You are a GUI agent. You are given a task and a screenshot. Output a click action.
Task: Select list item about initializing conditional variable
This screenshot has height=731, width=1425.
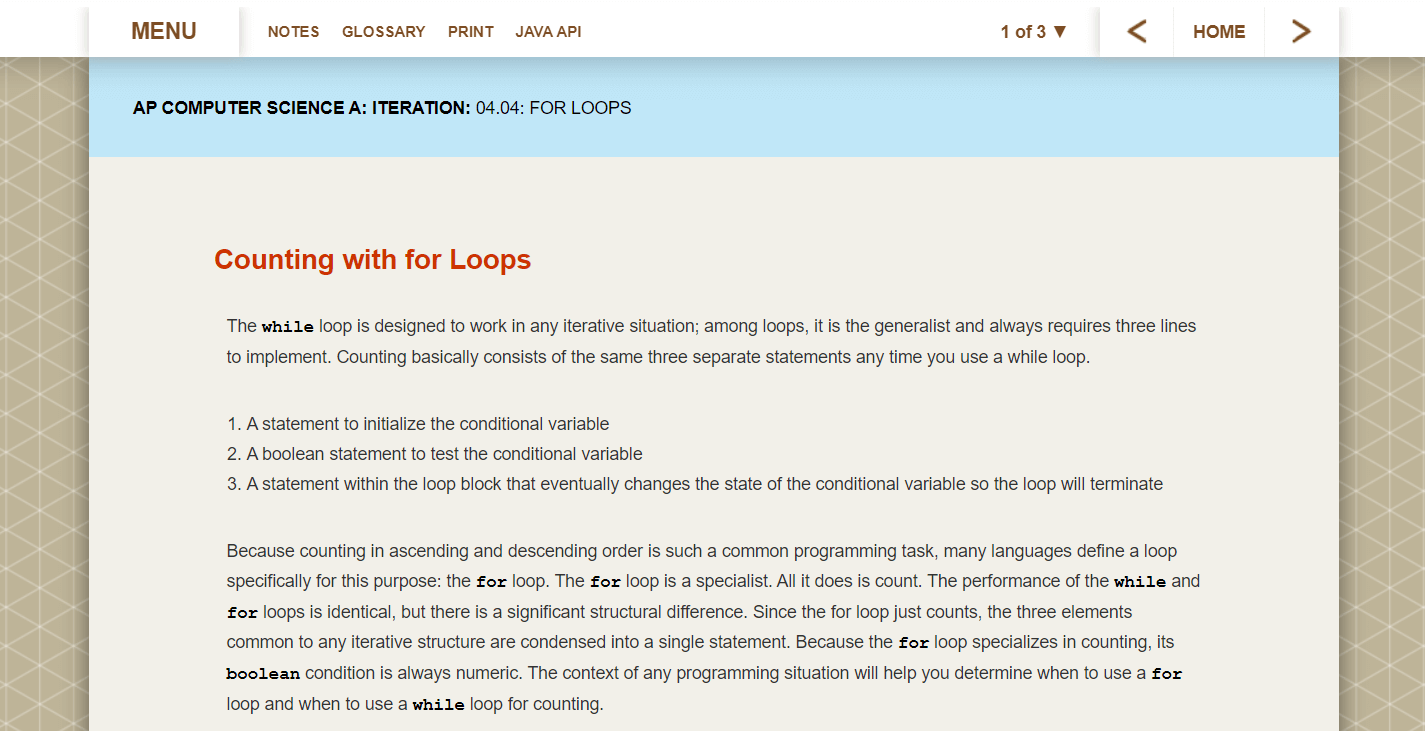[x=418, y=424]
